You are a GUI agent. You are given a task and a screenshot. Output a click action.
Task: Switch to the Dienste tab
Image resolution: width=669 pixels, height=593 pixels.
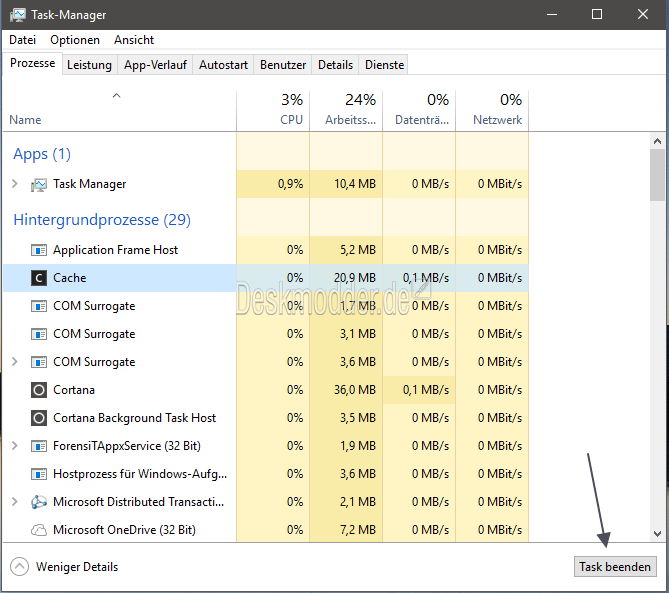[384, 65]
